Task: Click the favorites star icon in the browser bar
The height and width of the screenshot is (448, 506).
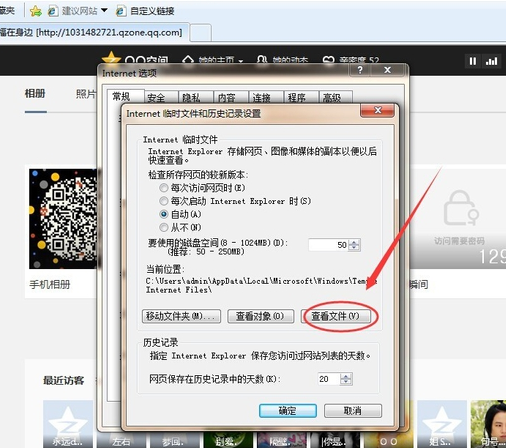Action: 36,11
